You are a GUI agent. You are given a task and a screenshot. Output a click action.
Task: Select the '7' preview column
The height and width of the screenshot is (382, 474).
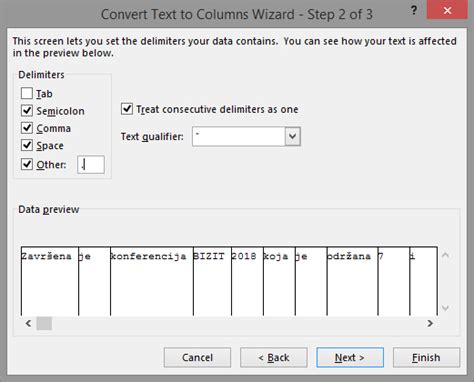pyautogui.click(x=394, y=281)
